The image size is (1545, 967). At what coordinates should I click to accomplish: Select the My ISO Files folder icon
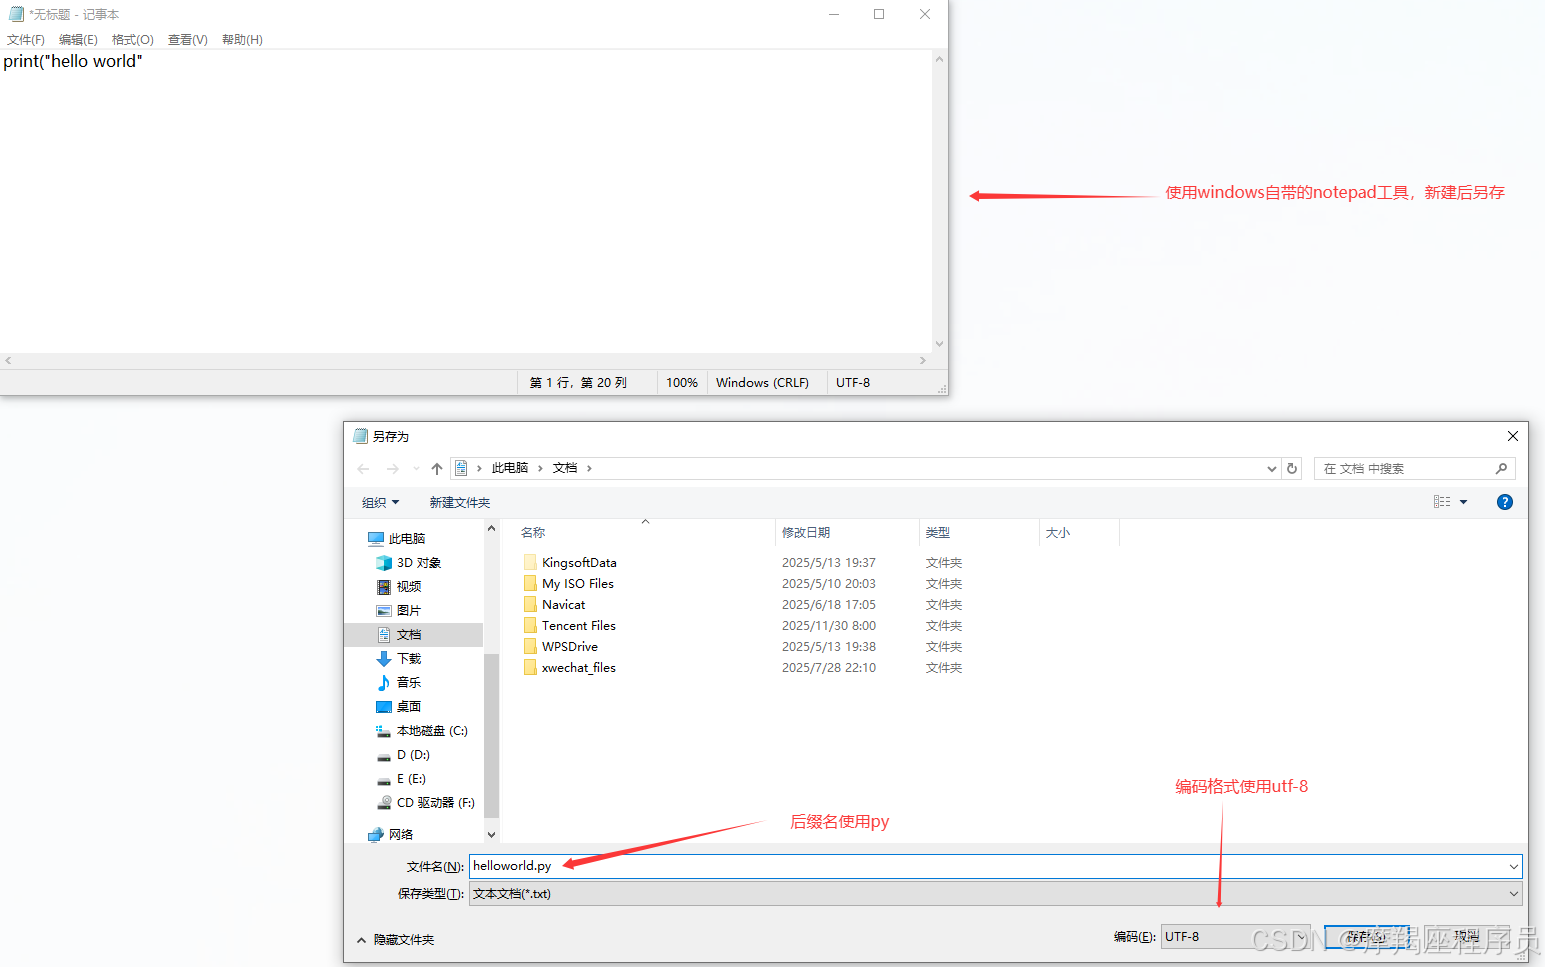pos(530,584)
